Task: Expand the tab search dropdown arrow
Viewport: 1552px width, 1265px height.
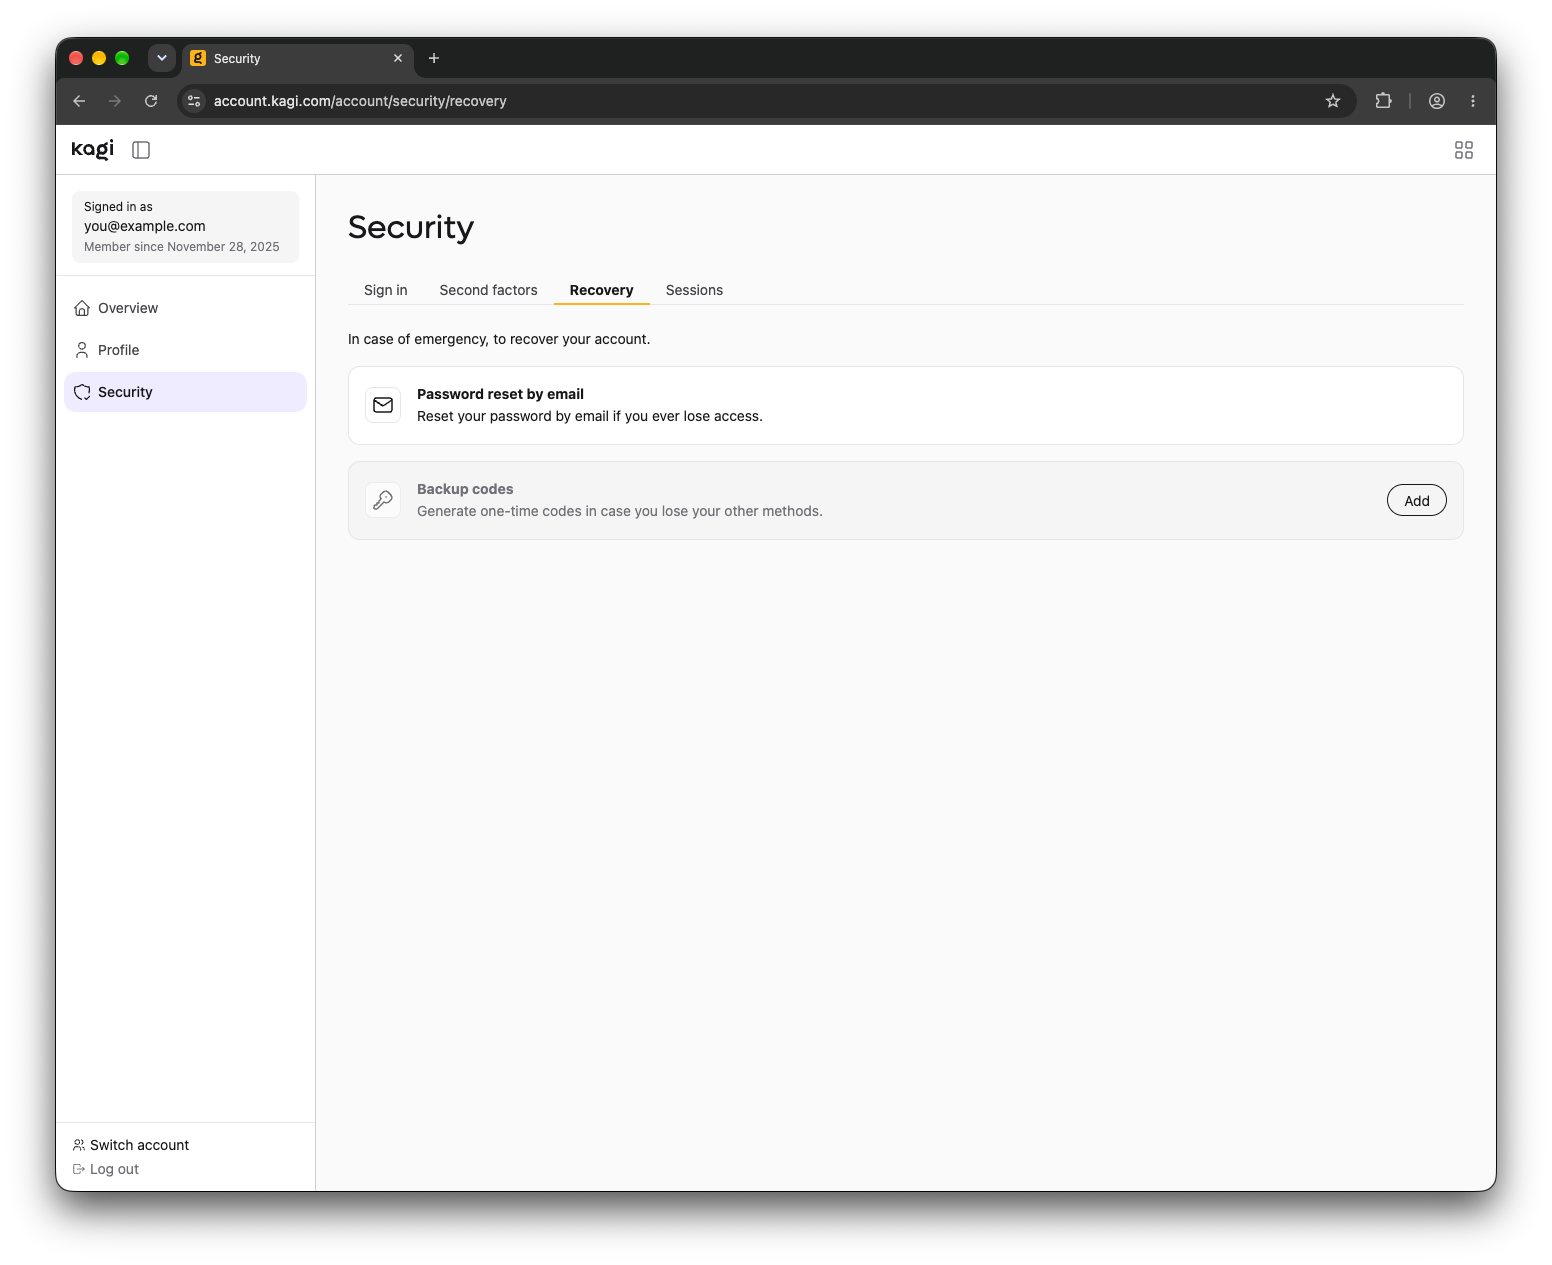Action: coord(162,58)
